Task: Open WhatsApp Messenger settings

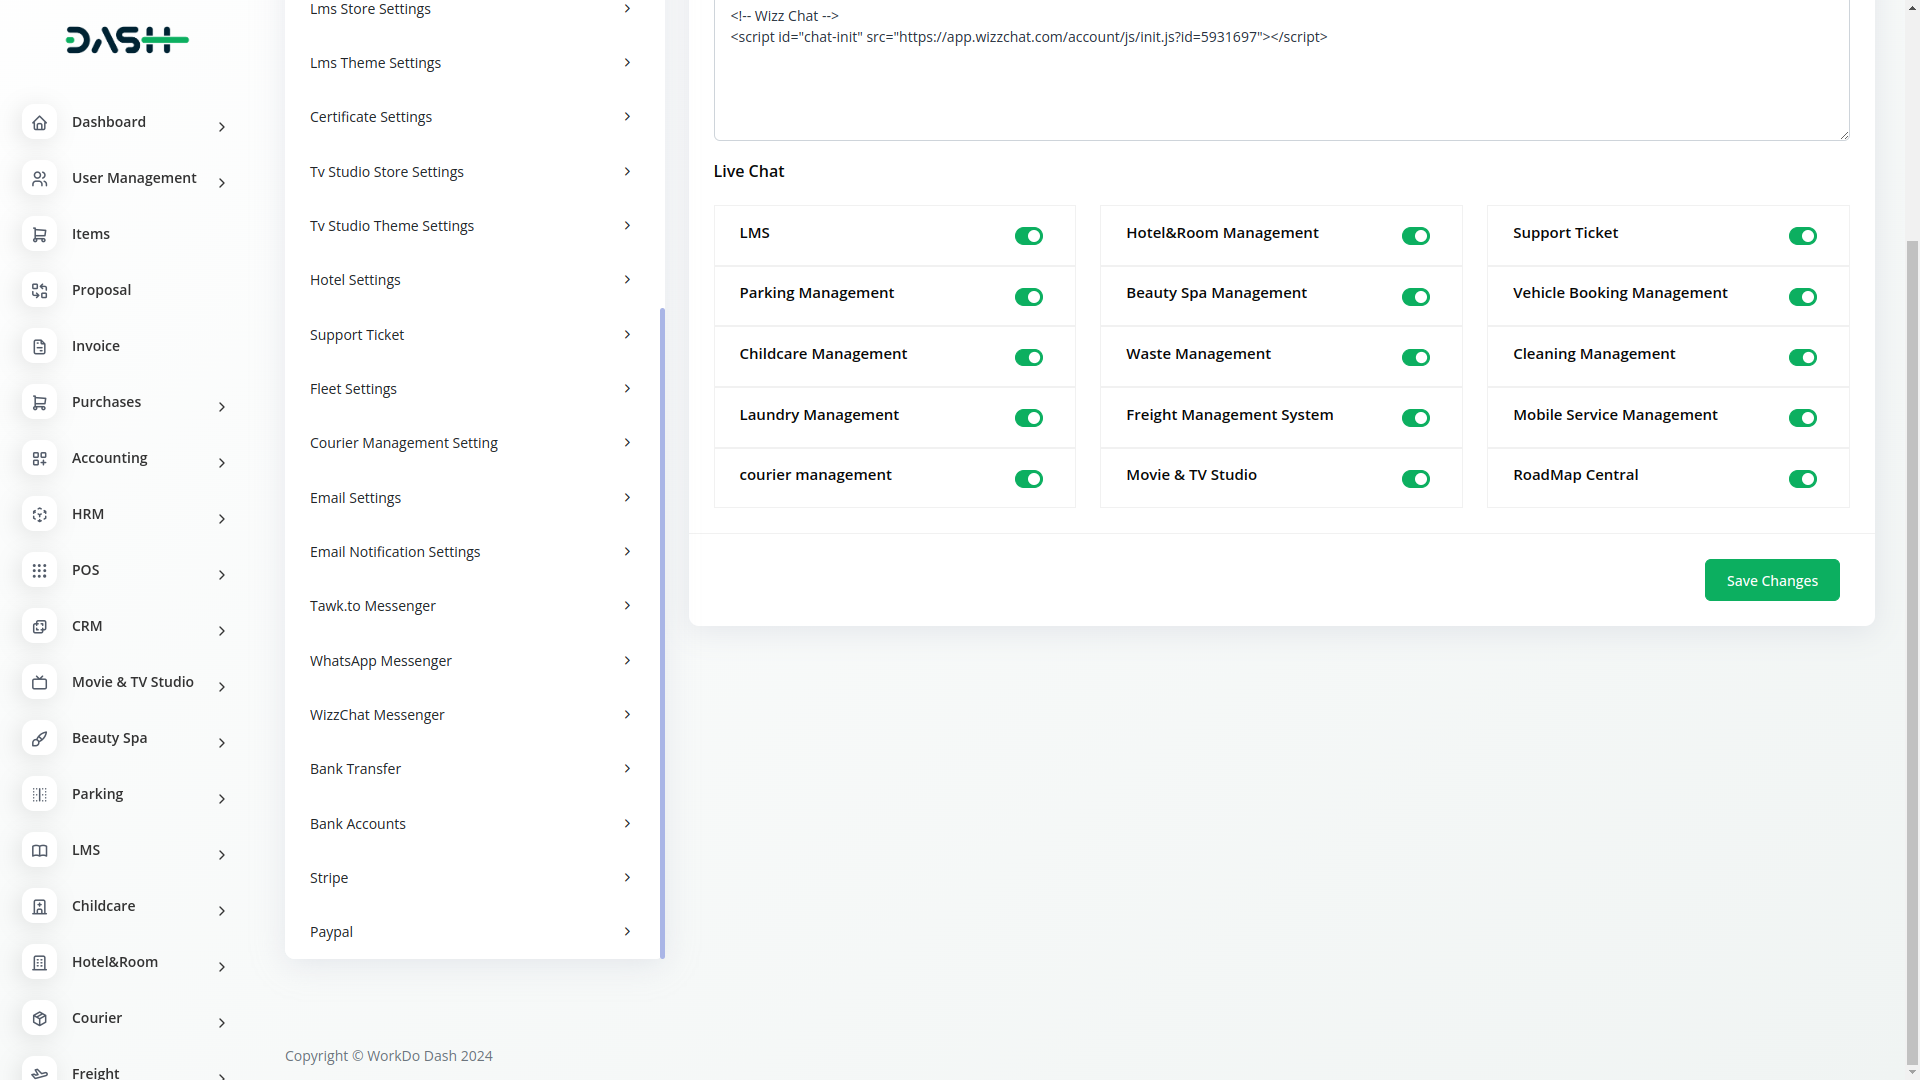Action: (x=471, y=661)
